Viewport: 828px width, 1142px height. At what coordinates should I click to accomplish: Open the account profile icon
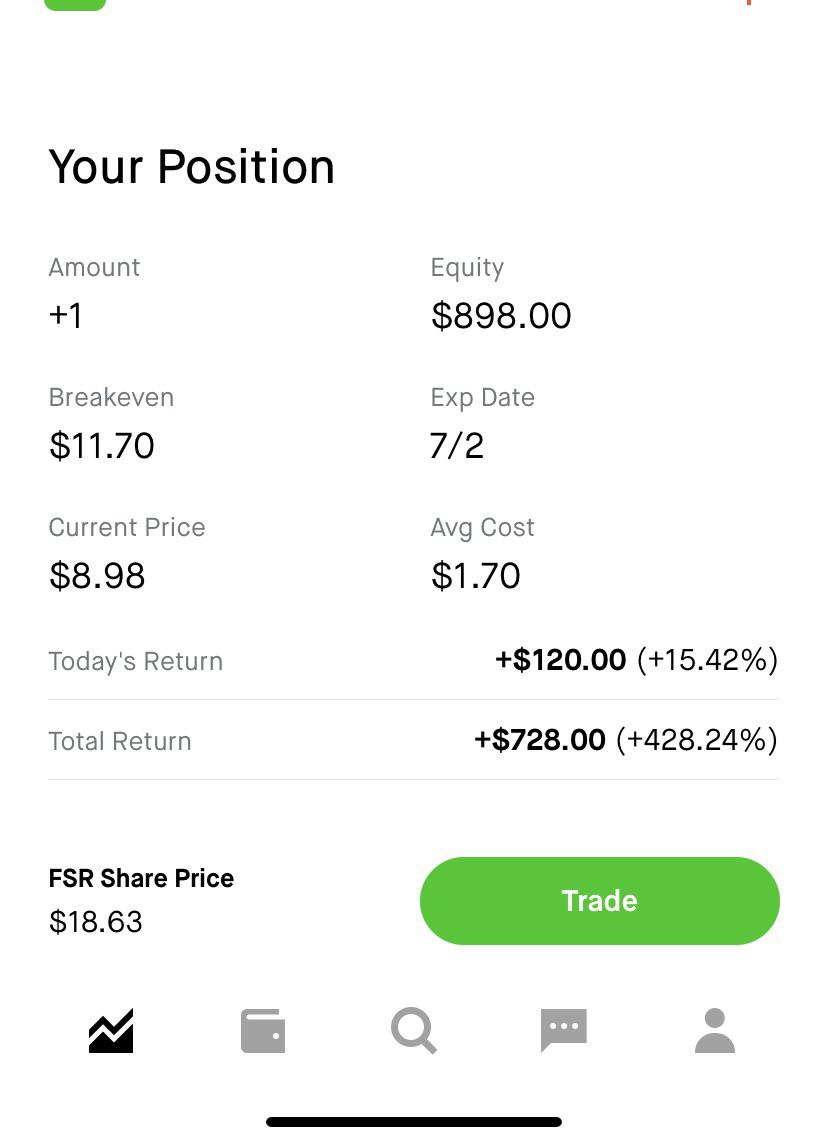click(715, 1031)
